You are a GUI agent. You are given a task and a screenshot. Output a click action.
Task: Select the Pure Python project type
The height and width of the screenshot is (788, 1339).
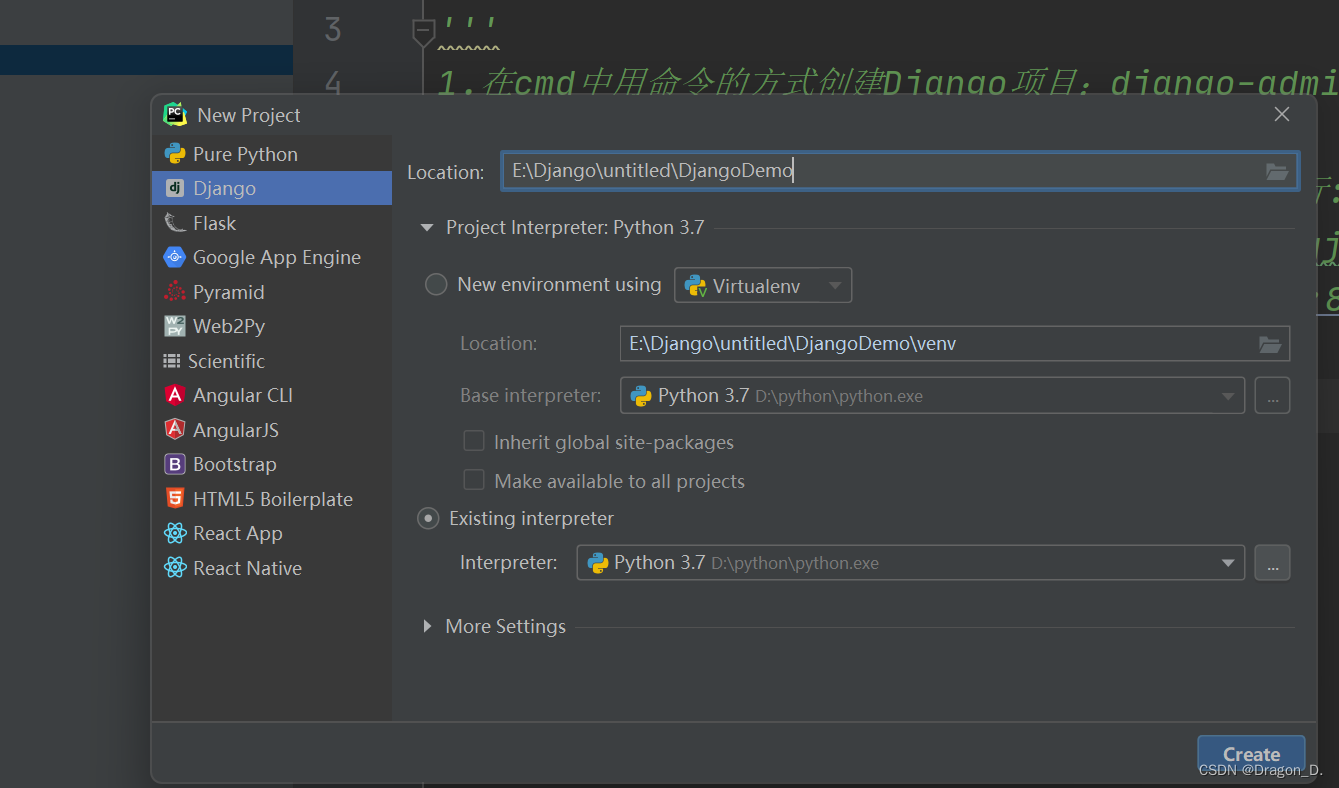coord(271,154)
